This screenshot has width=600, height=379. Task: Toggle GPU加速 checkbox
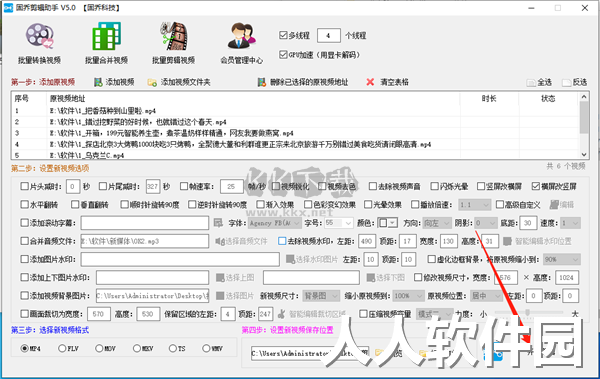[283, 55]
